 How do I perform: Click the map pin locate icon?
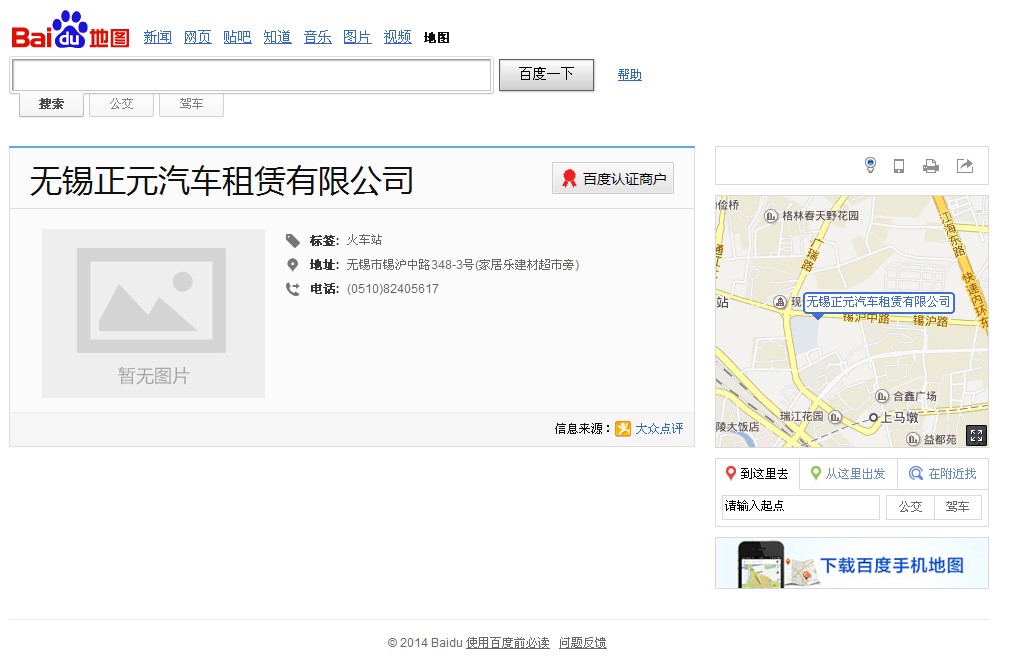pyautogui.click(x=870, y=166)
